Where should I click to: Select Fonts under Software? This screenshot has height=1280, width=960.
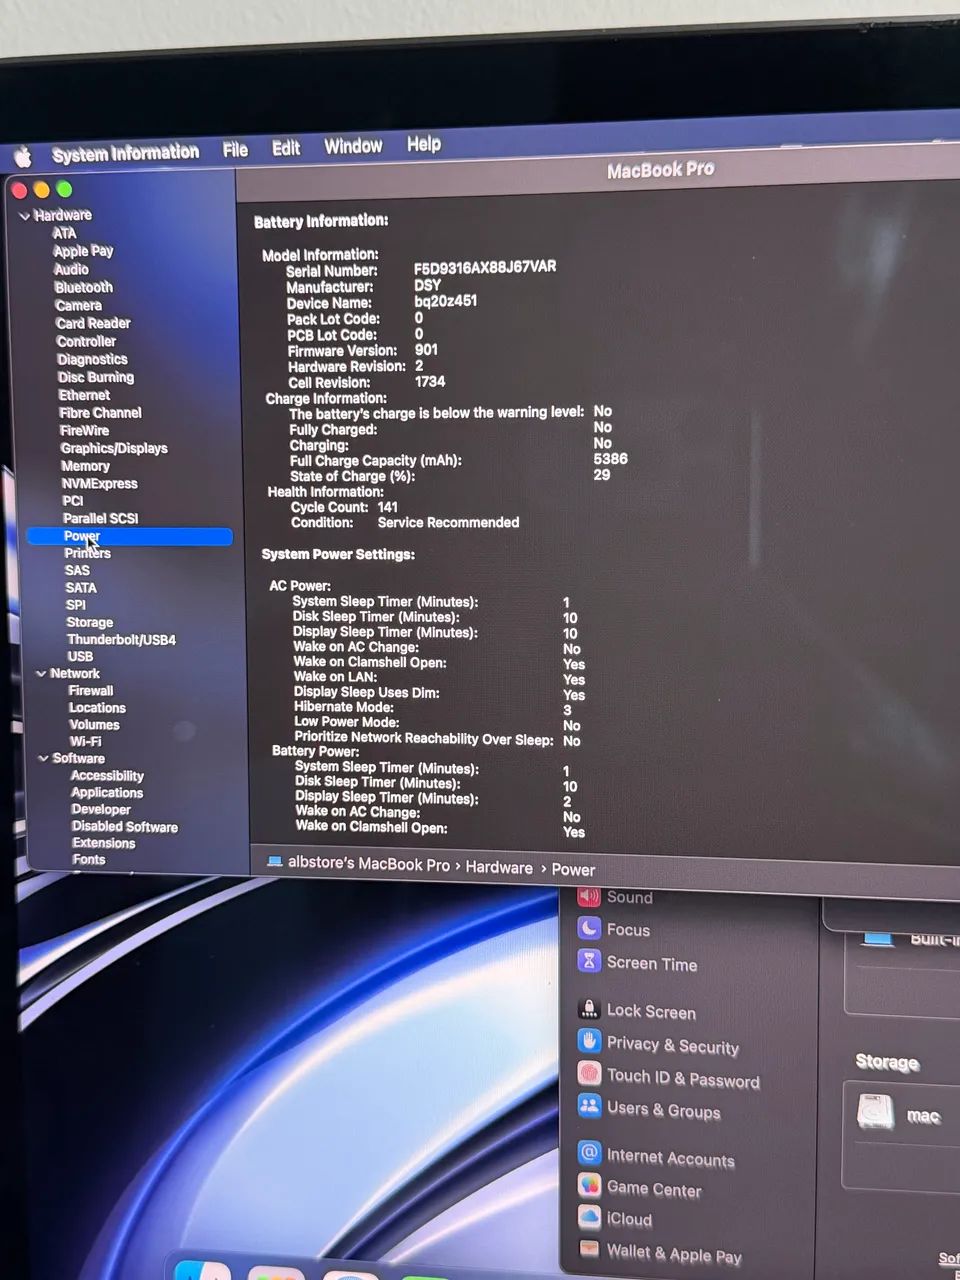pos(88,859)
